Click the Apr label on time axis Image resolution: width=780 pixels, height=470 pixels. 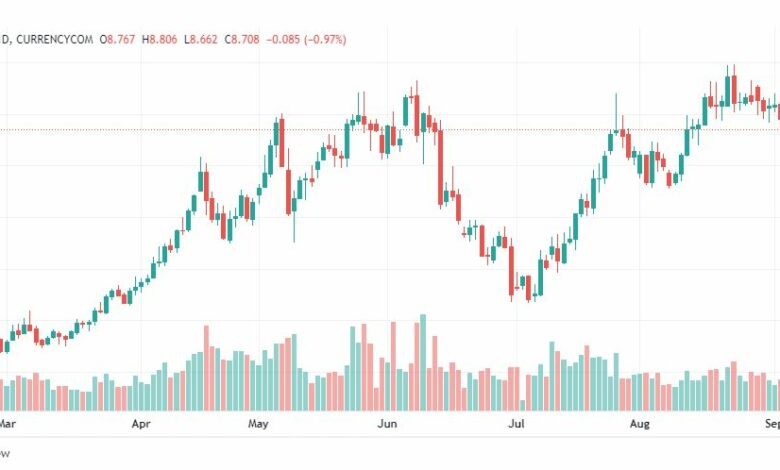(141, 424)
